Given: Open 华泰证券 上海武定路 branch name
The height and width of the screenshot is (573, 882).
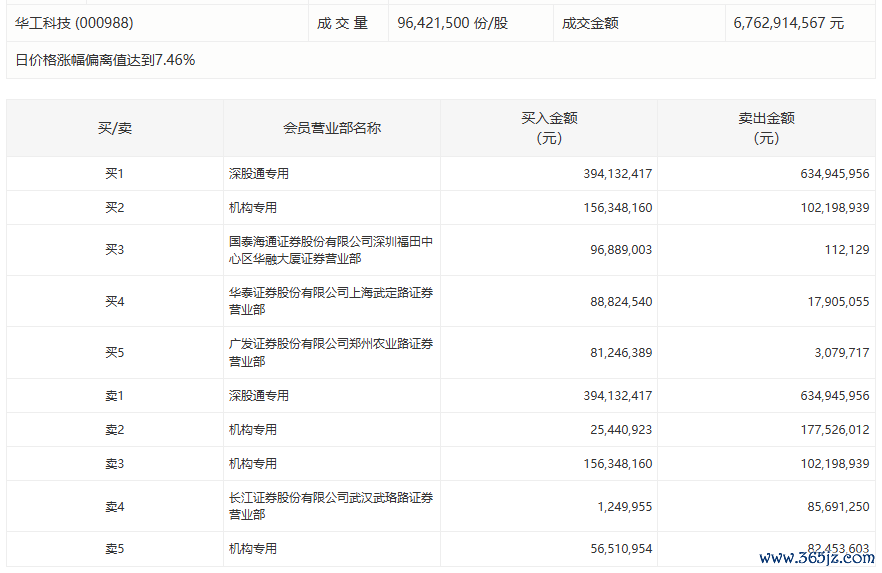Looking at the screenshot, I should [330, 301].
